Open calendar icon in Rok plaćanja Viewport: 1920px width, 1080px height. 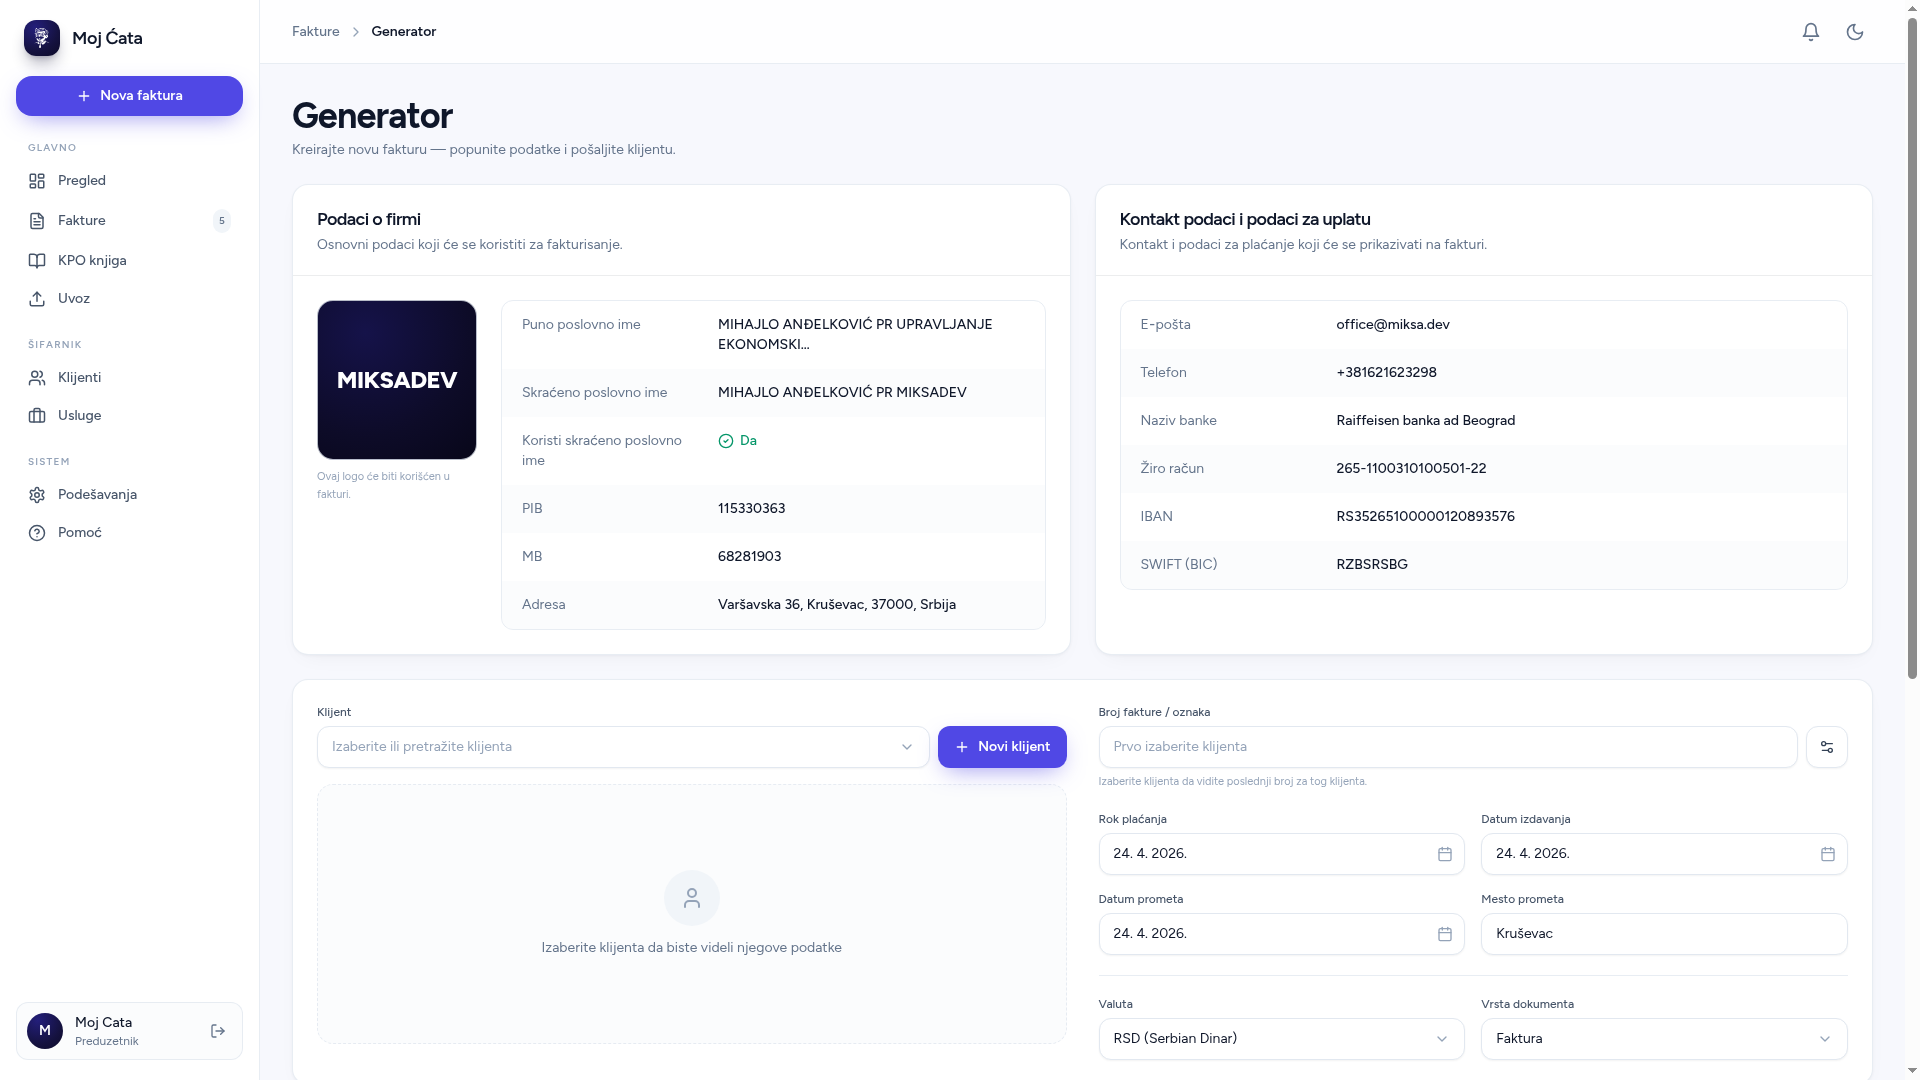point(1445,854)
